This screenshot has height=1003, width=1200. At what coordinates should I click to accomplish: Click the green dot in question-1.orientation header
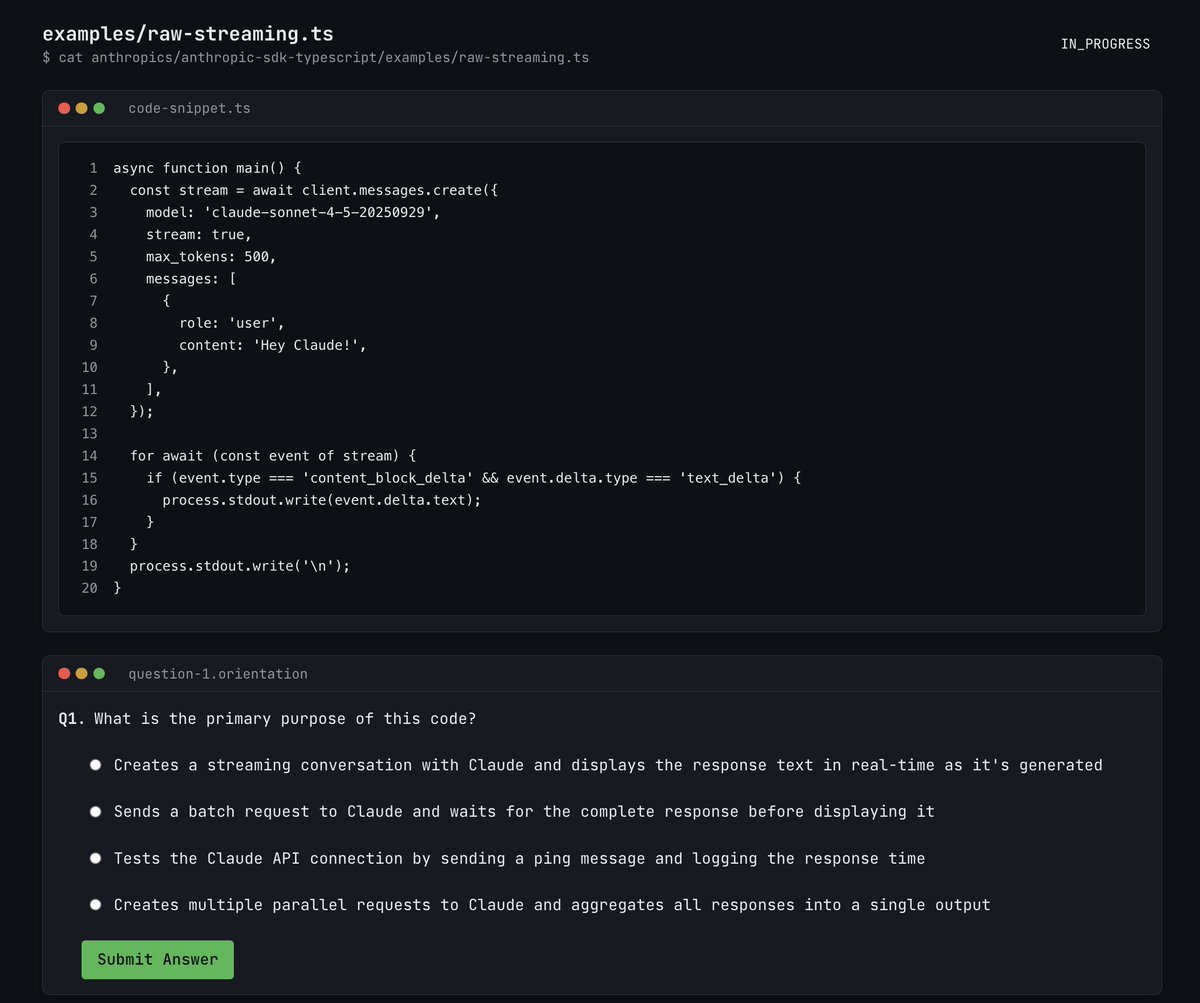point(99,674)
